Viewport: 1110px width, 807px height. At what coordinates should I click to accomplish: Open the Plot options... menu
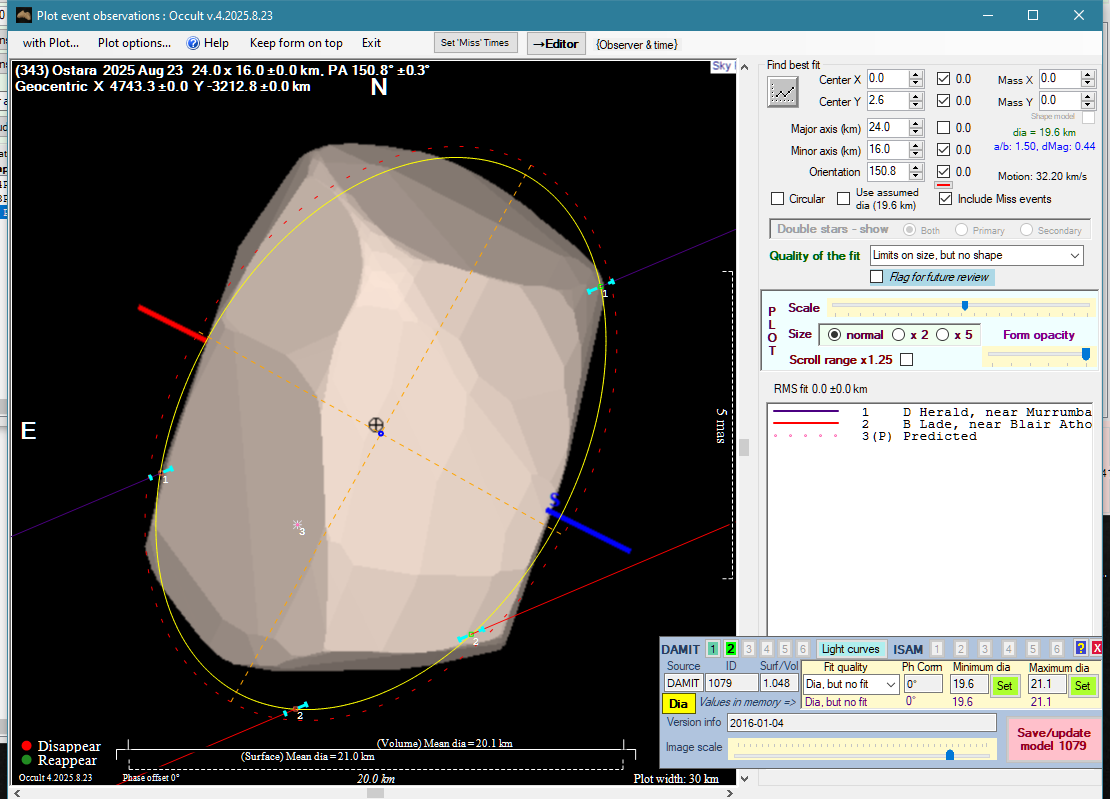(134, 43)
